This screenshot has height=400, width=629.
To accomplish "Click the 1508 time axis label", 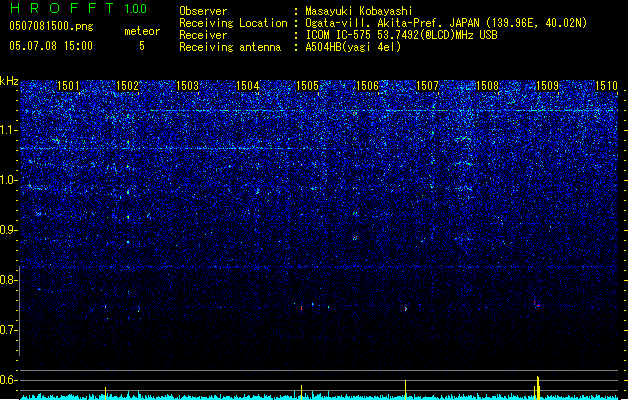I will click(487, 86).
